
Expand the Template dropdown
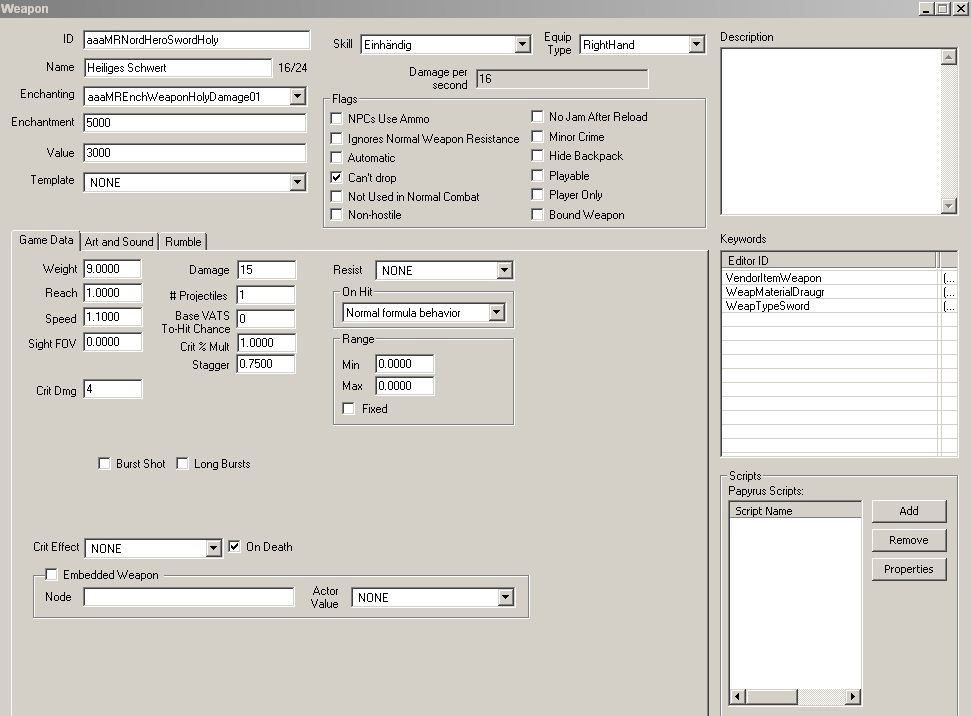pyautogui.click(x=297, y=183)
